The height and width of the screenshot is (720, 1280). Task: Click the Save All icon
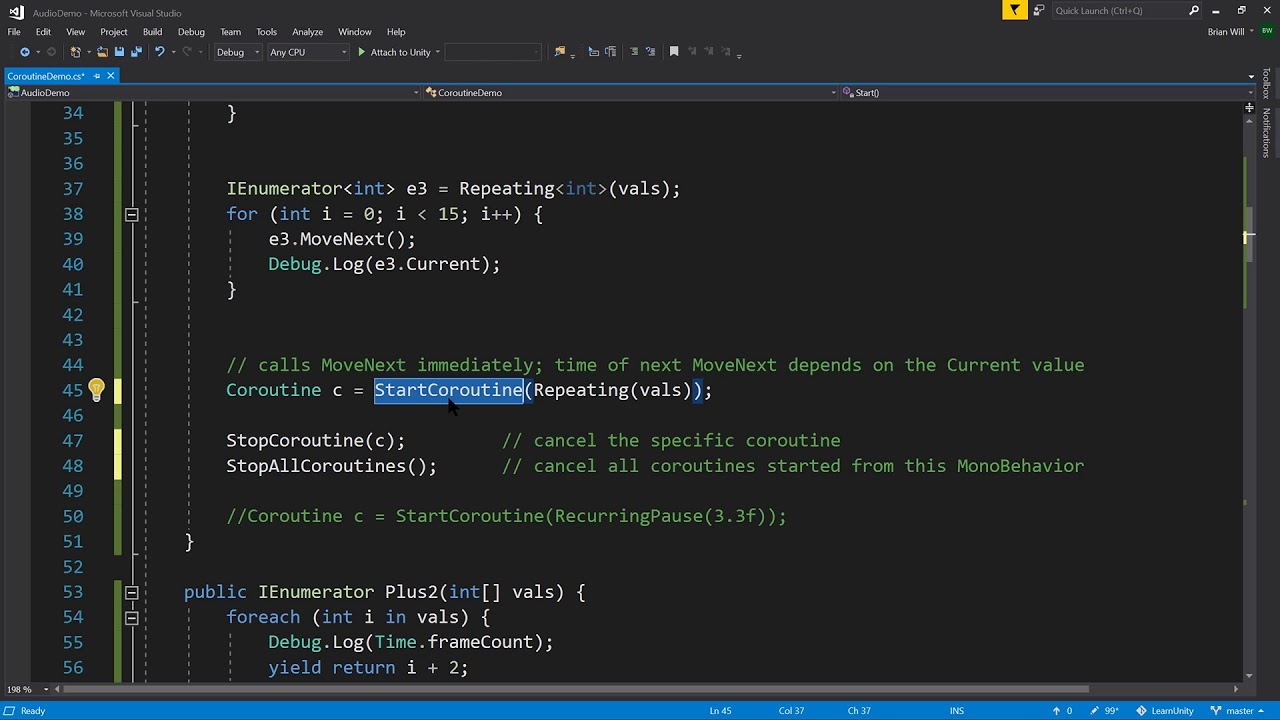coord(136,52)
